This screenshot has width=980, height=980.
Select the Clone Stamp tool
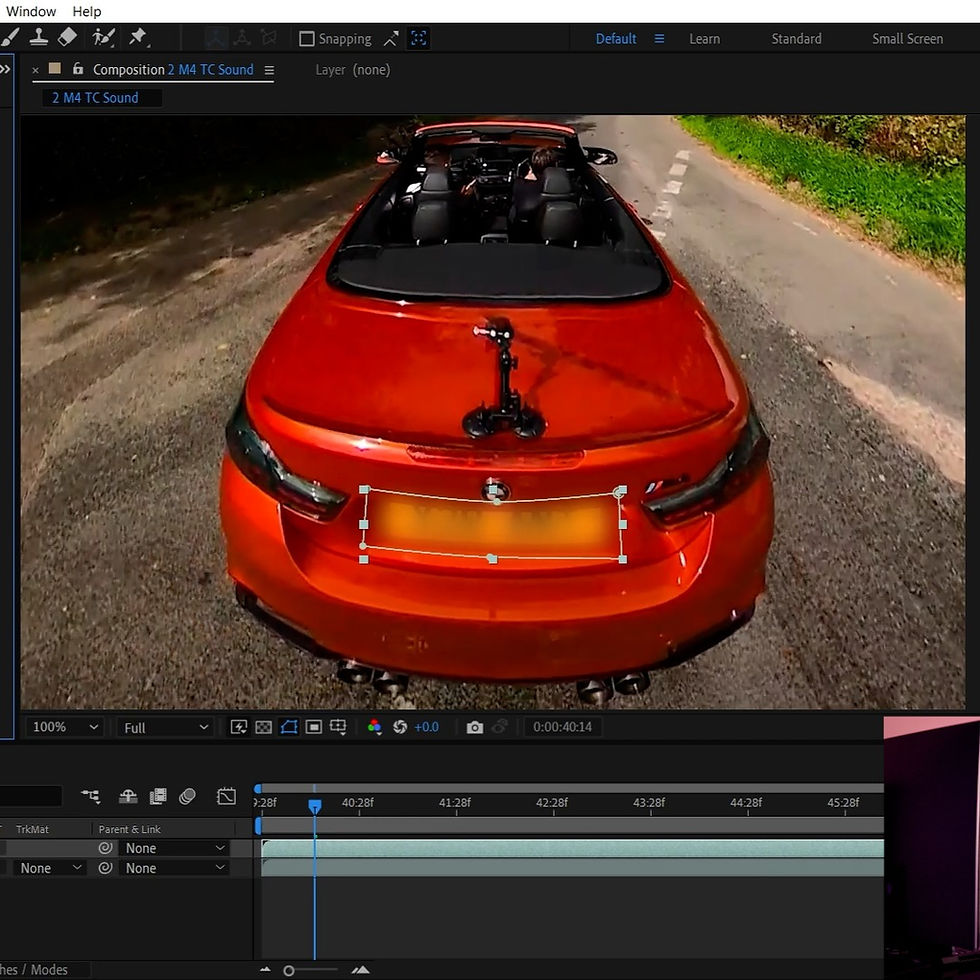pyautogui.click(x=40, y=37)
